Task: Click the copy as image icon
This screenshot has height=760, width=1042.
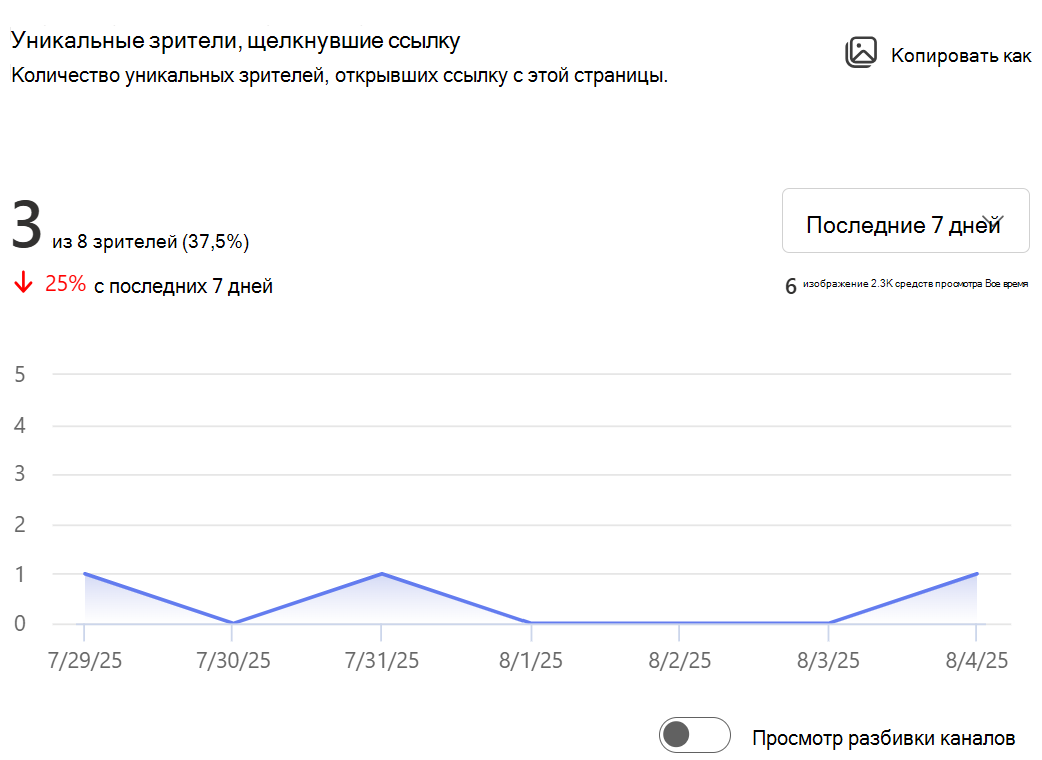Action: [x=861, y=52]
